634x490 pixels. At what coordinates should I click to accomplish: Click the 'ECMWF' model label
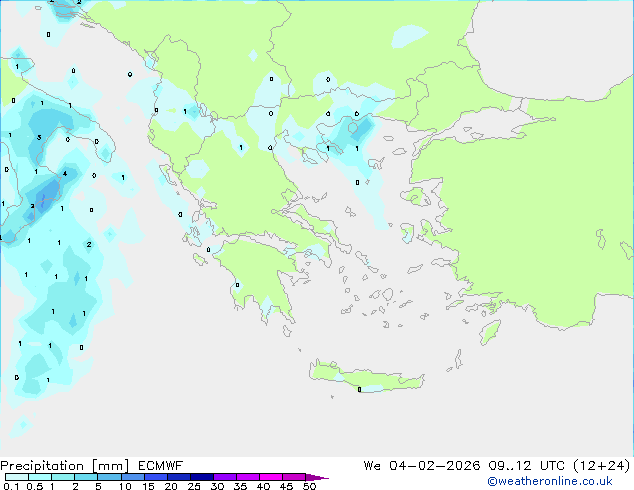pos(161,466)
